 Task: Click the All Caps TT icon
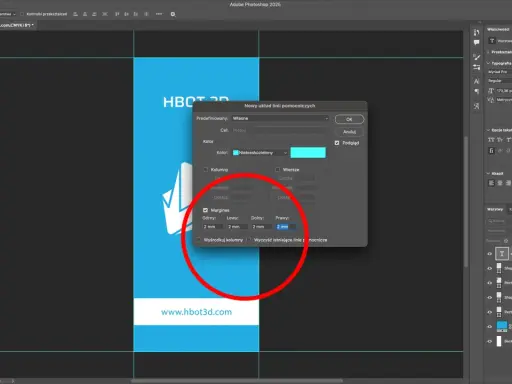[491, 140]
